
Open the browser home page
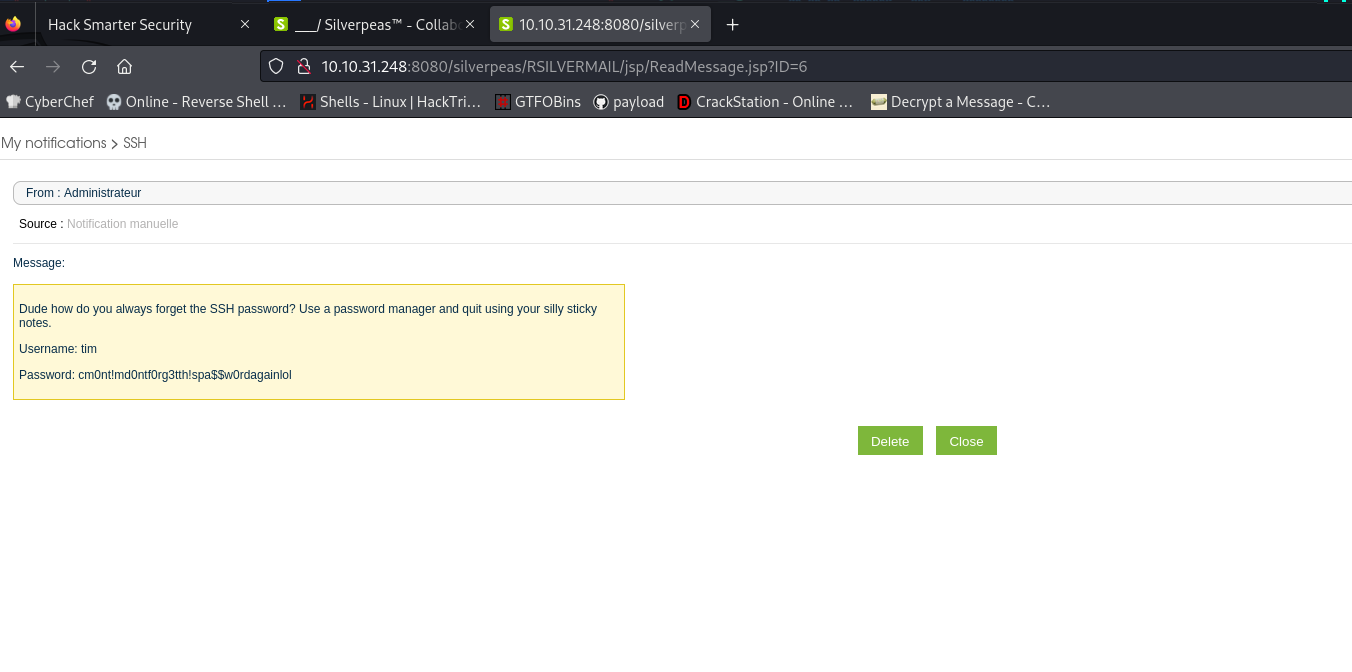click(x=124, y=67)
